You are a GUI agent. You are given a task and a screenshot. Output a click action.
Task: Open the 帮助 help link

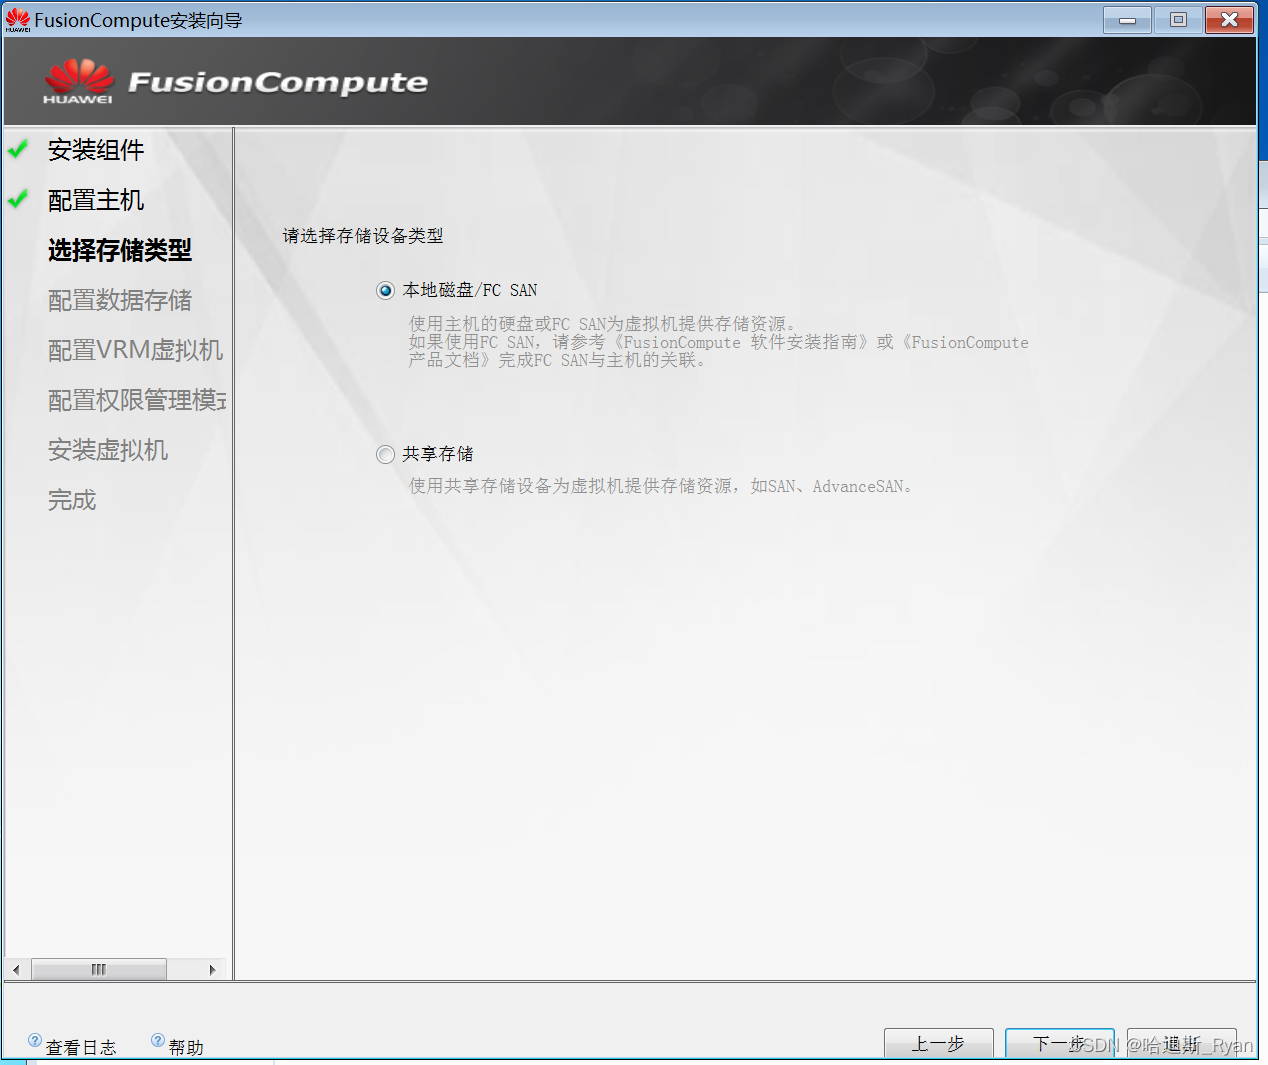(x=186, y=1047)
